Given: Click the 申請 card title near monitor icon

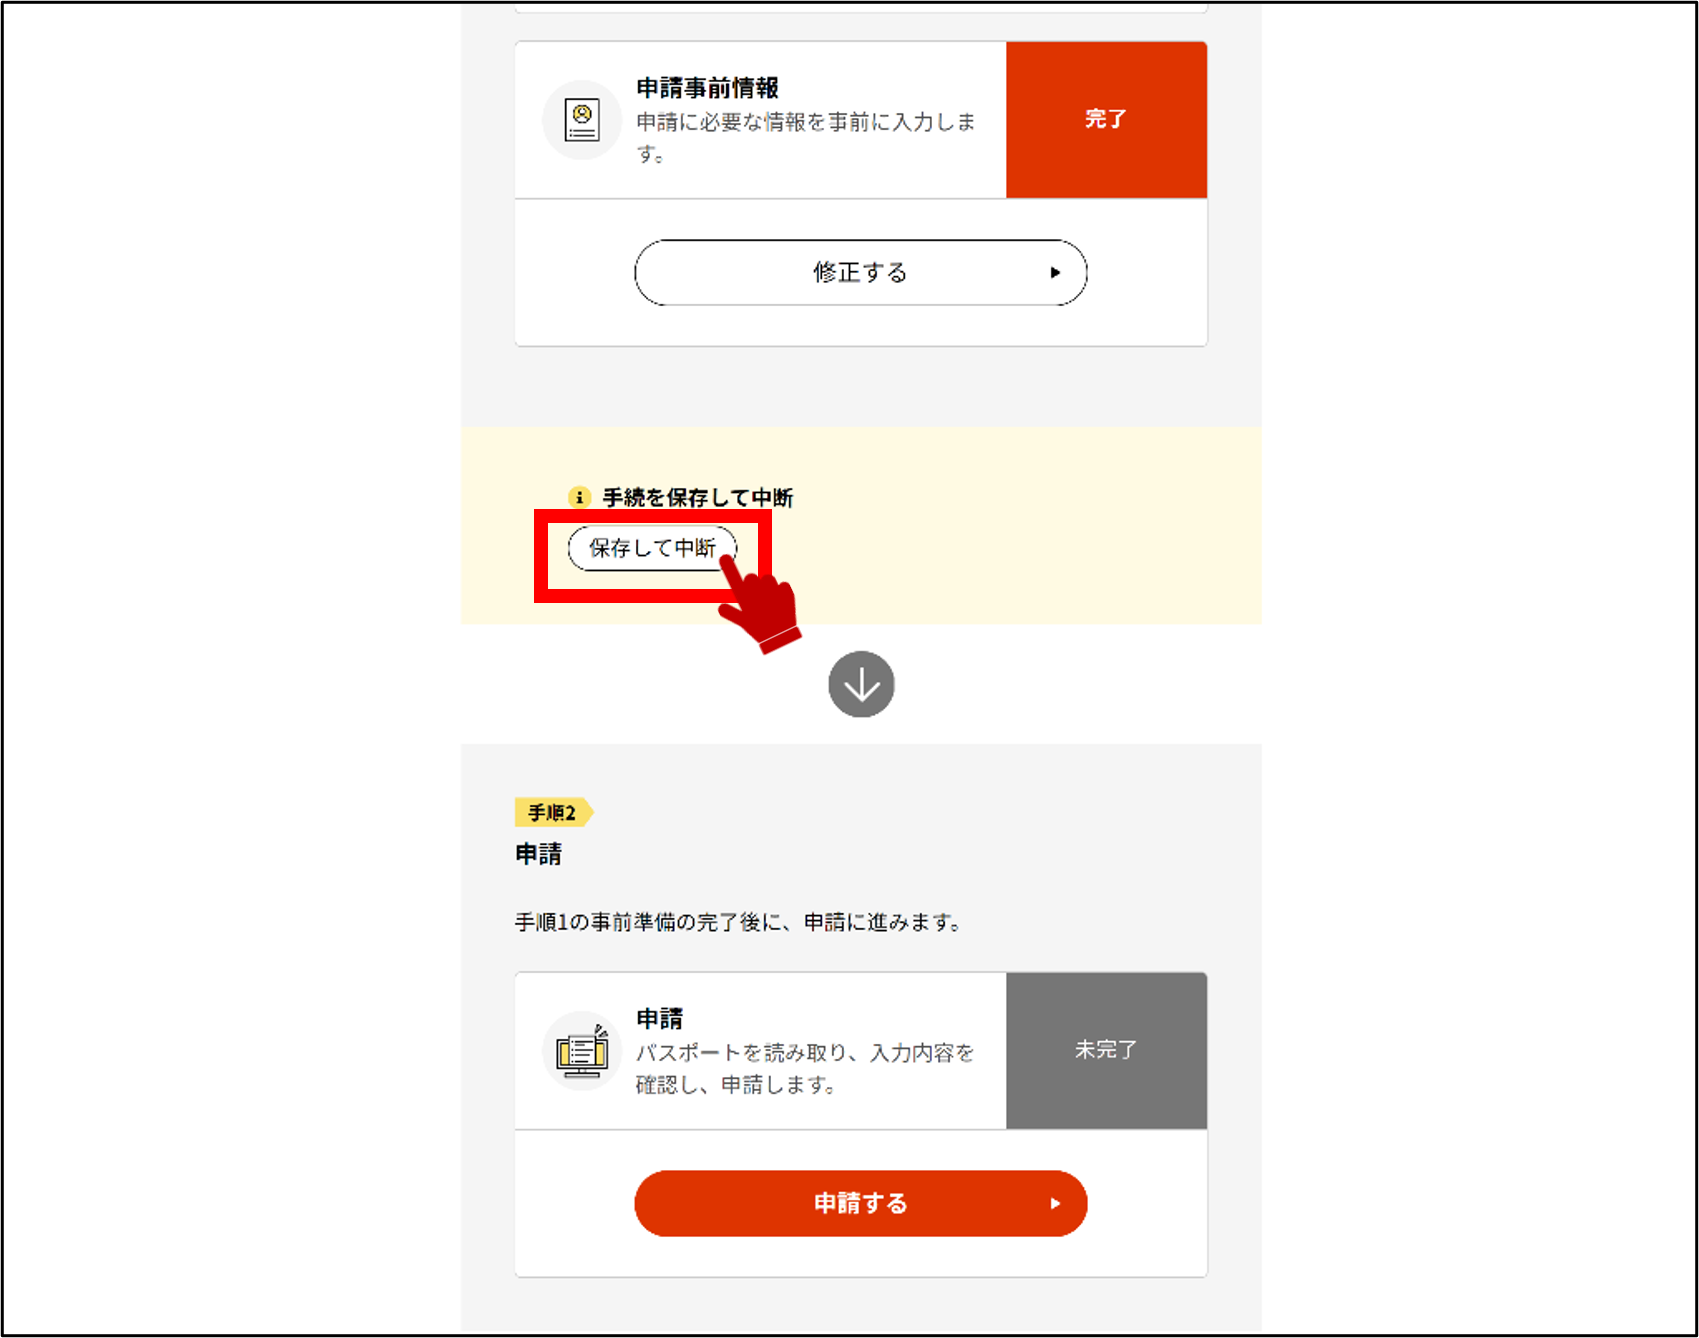Looking at the screenshot, I should [659, 1019].
